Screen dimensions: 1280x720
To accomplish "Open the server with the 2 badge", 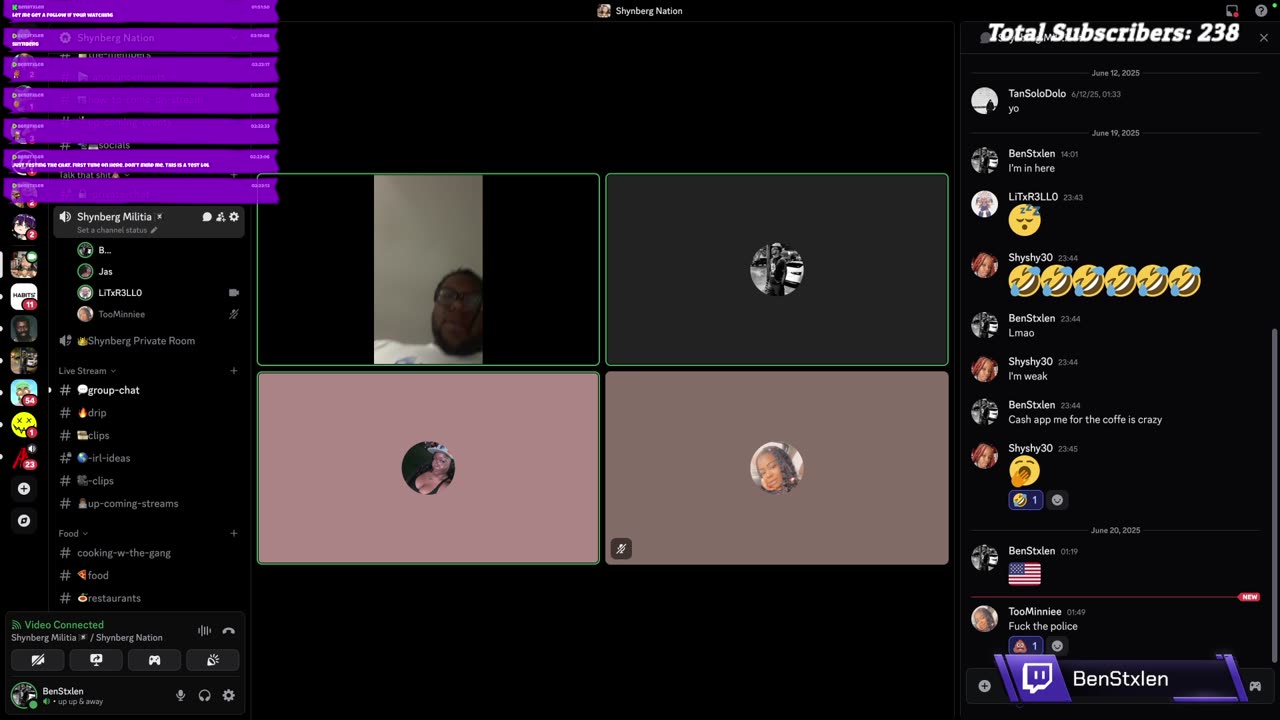I will [24, 226].
